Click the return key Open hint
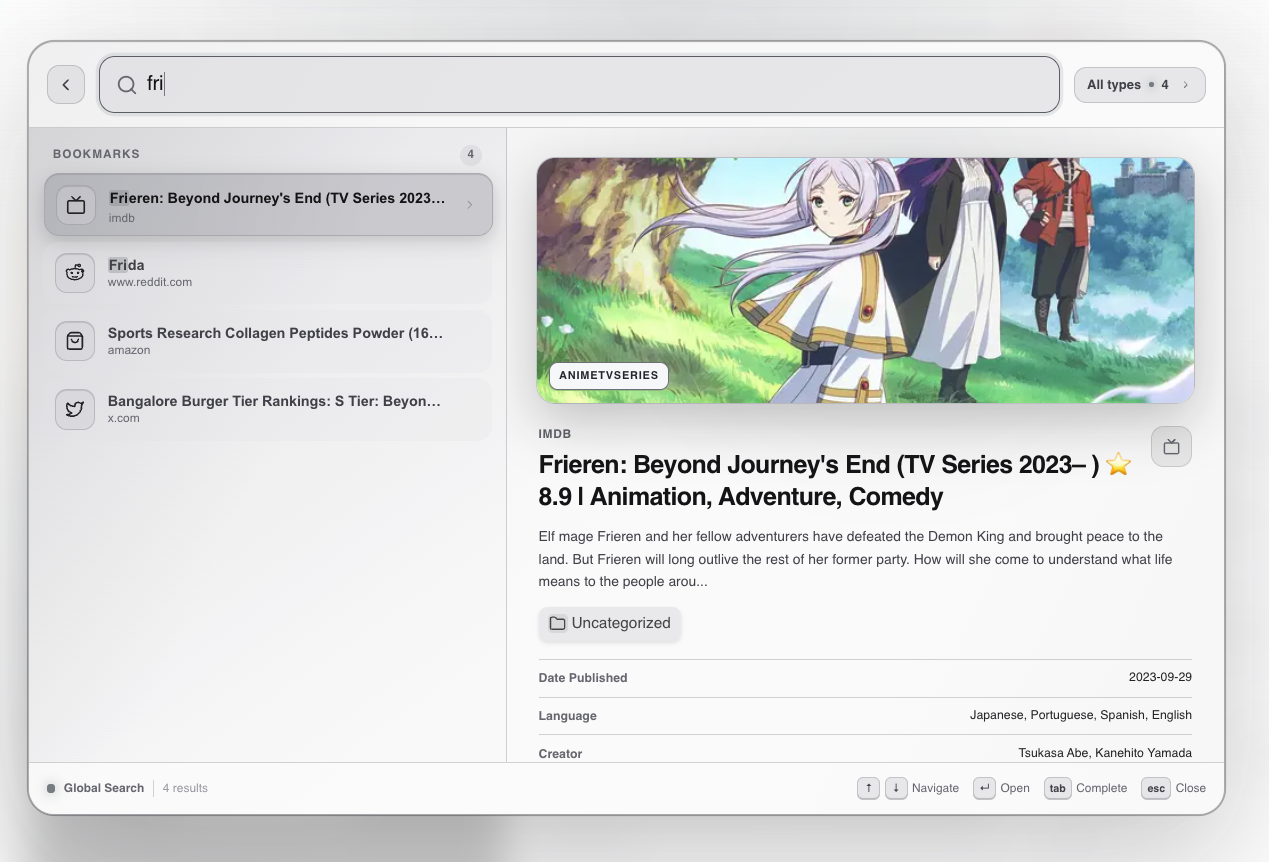Image resolution: width=1269 pixels, height=862 pixels. pyautogui.click(x=985, y=788)
